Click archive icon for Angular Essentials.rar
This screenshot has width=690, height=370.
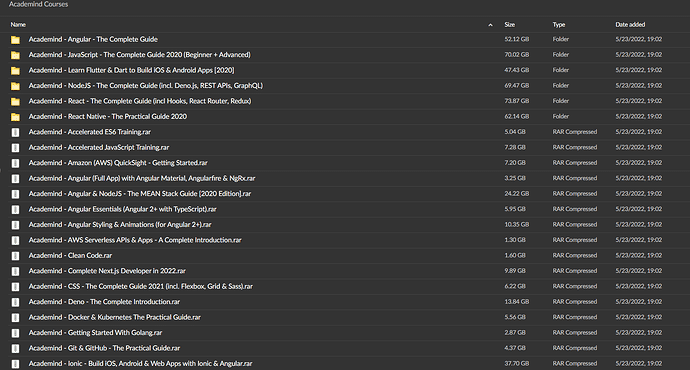(x=15, y=209)
